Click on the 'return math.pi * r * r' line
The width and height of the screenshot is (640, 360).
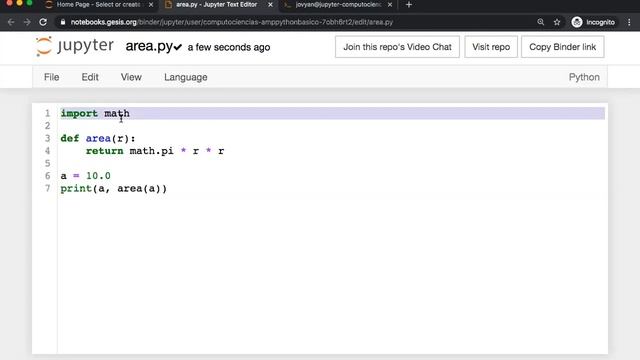click(155, 151)
